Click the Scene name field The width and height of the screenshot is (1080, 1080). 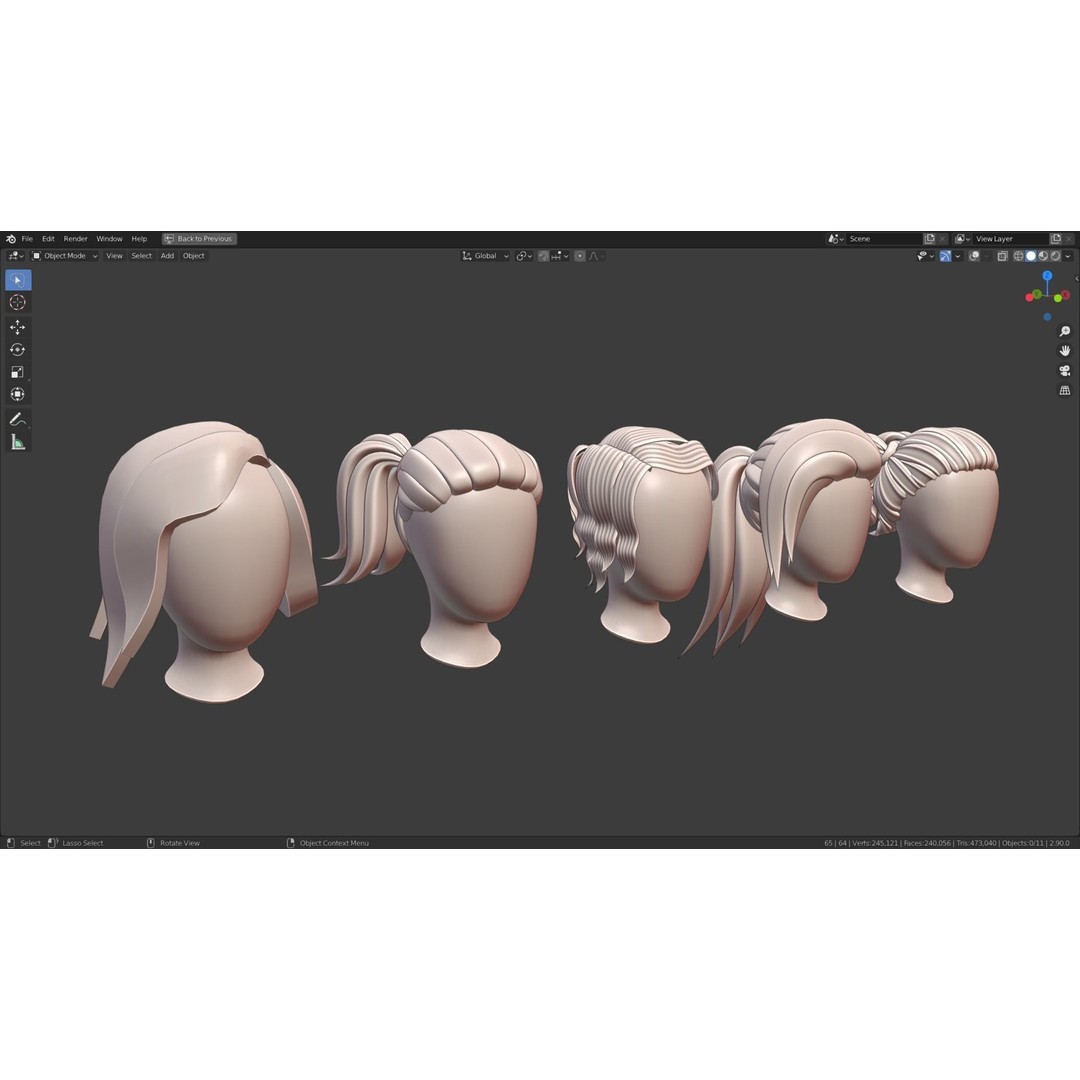(x=884, y=239)
